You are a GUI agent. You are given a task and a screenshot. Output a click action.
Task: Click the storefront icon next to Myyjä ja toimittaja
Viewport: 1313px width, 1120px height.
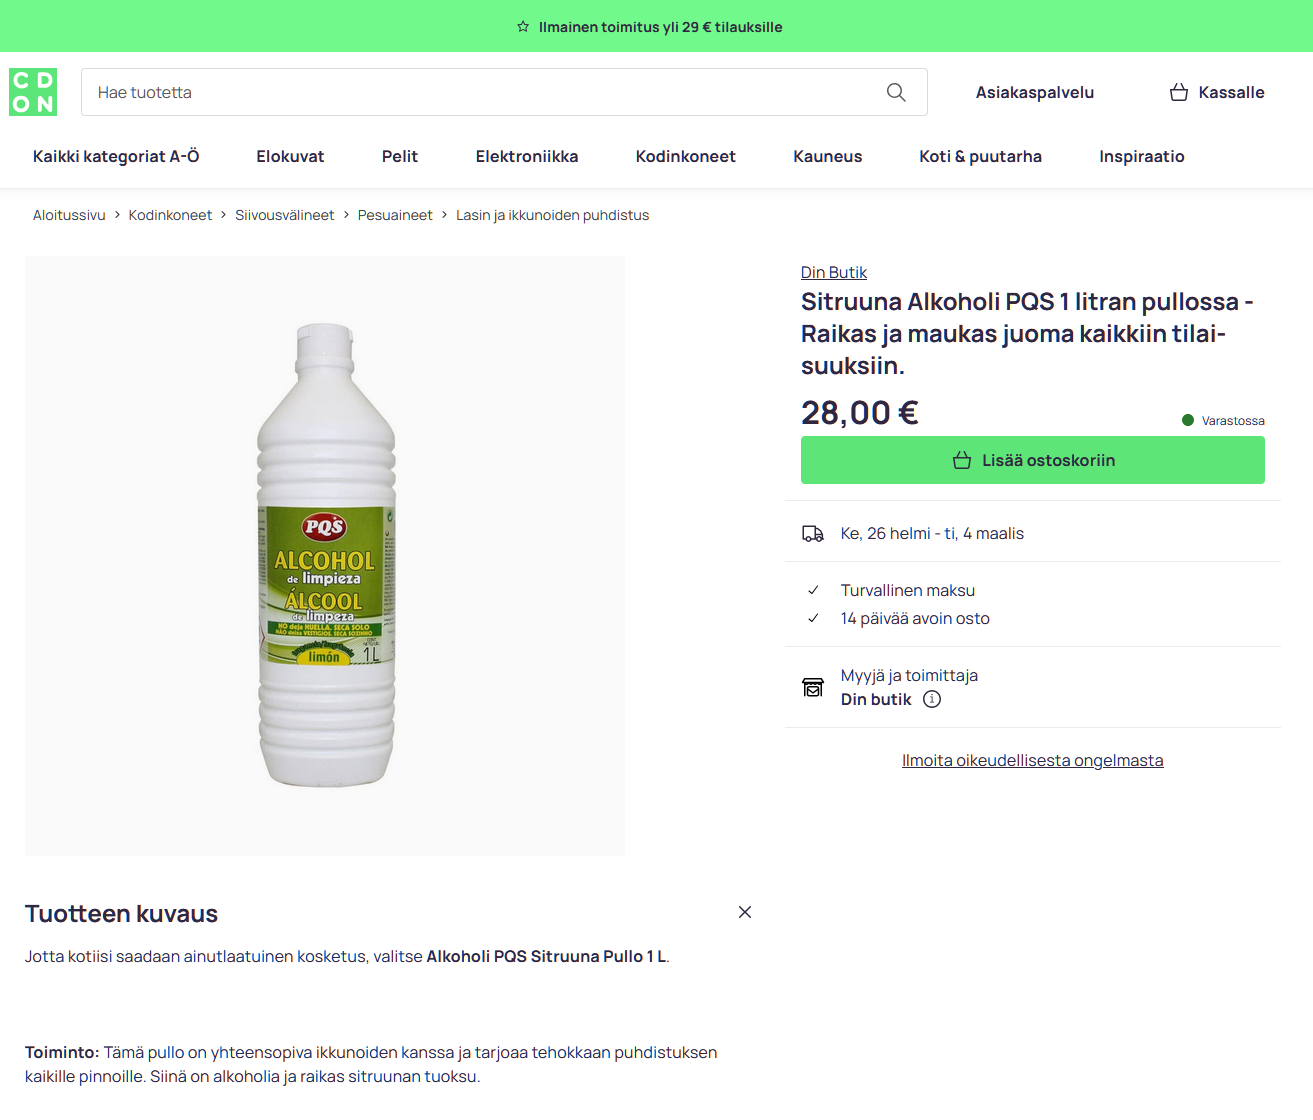813,687
